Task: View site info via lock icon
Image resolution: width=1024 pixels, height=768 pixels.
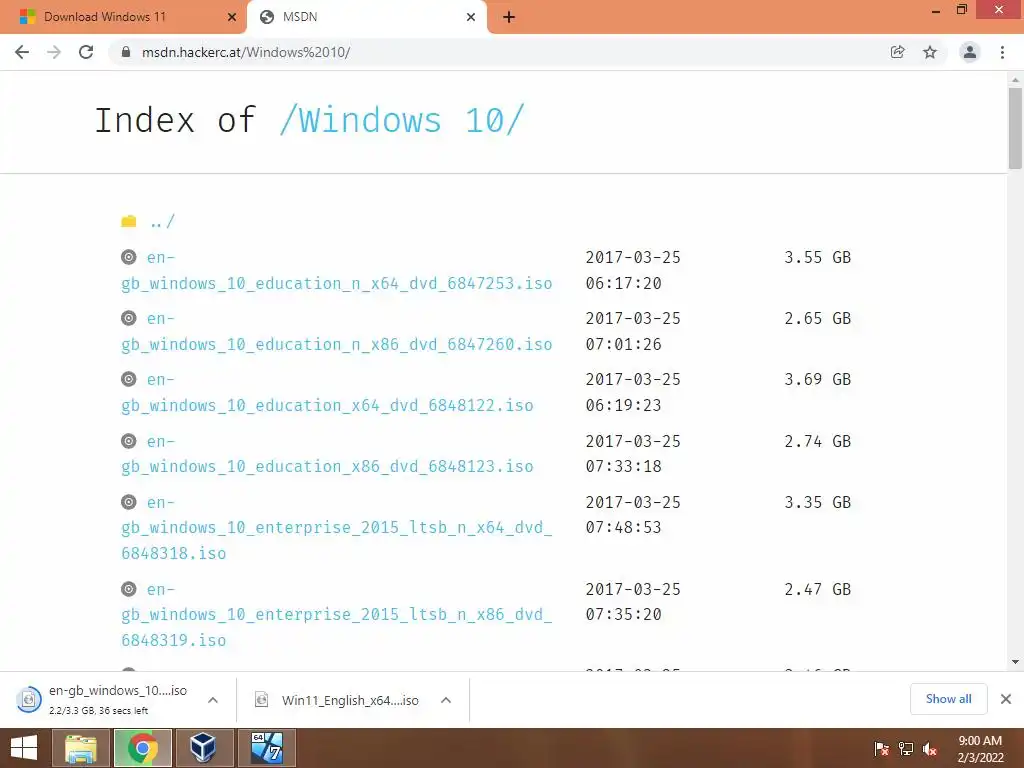Action: [126, 52]
